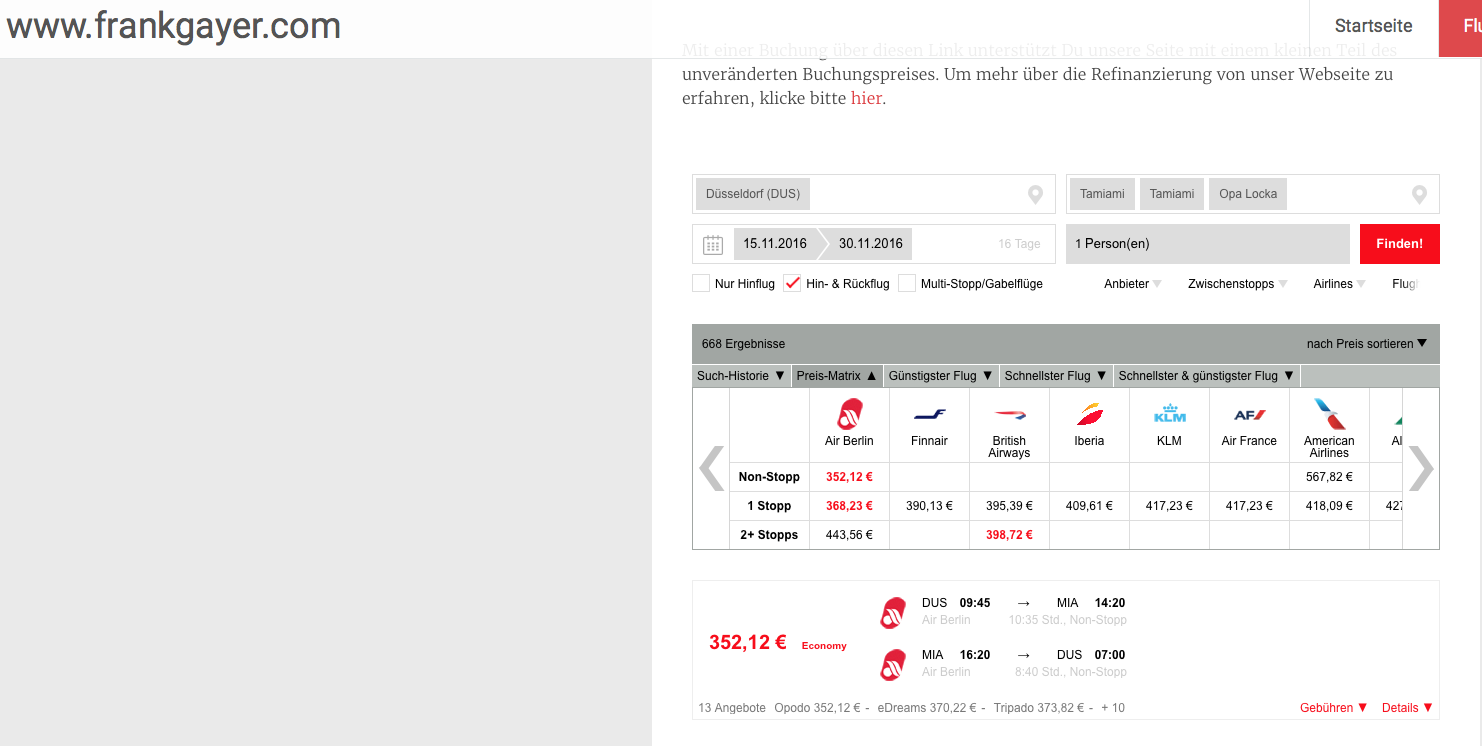Select Air Berlin 1 Stopp price 368,23 €
The image size is (1482, 746).
click(849, 506)
